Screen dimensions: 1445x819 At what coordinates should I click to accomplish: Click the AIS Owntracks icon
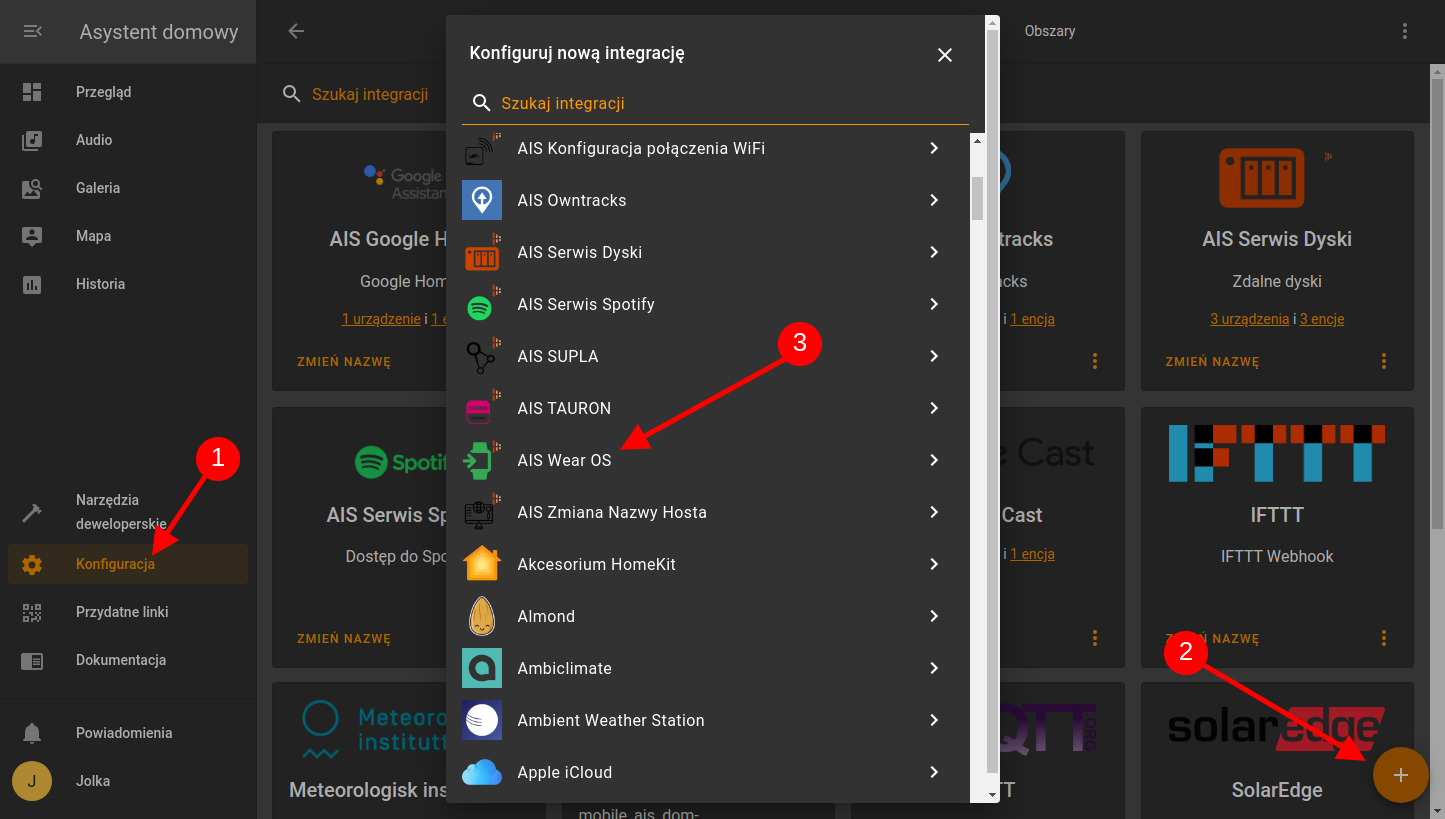coord(482,200)
